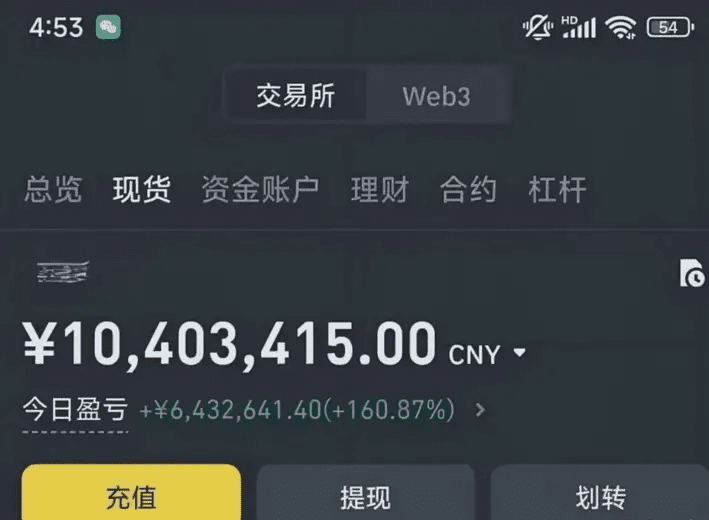Expand today's PnL details chevron

[x=480, y=410]
